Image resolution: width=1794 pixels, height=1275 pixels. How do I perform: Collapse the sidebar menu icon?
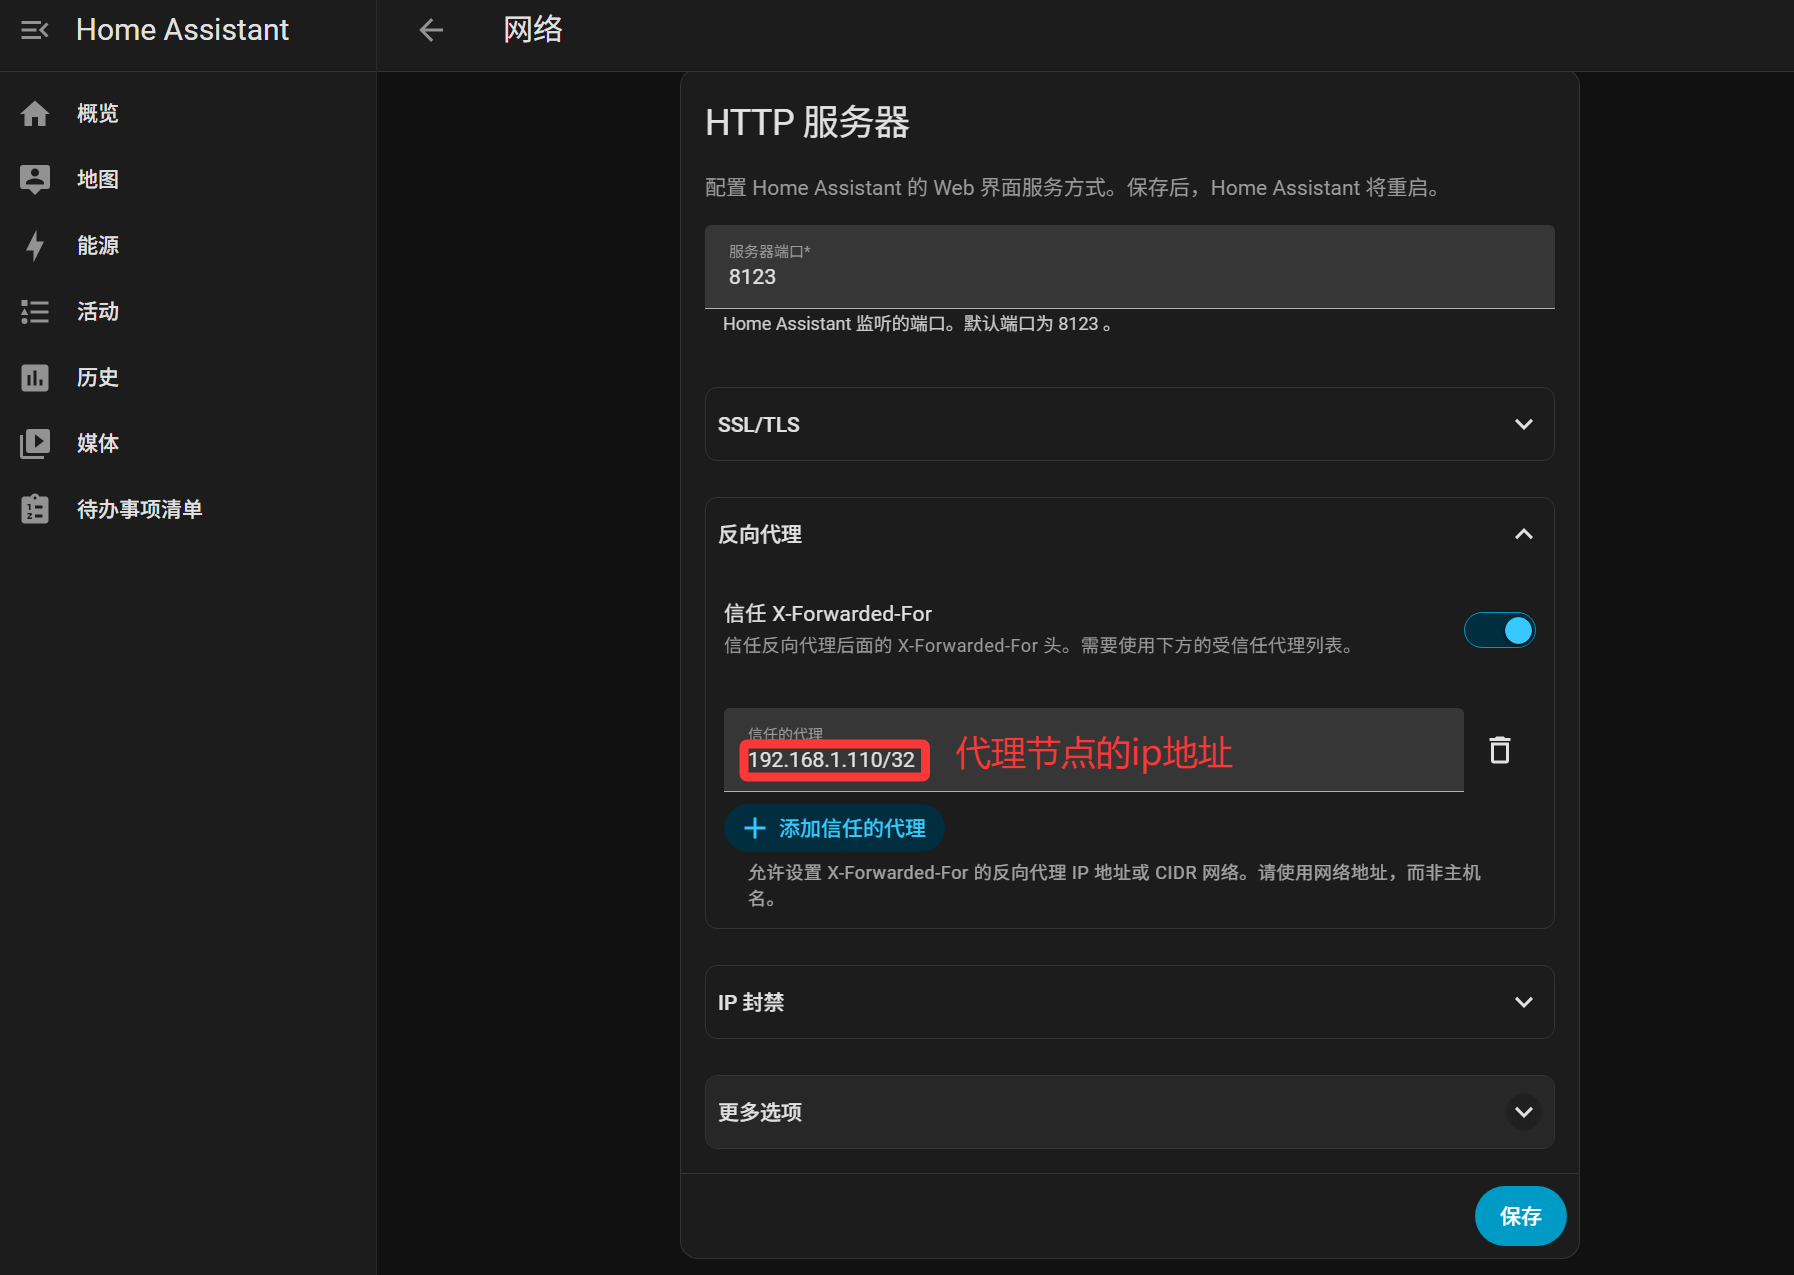[35, 30]
